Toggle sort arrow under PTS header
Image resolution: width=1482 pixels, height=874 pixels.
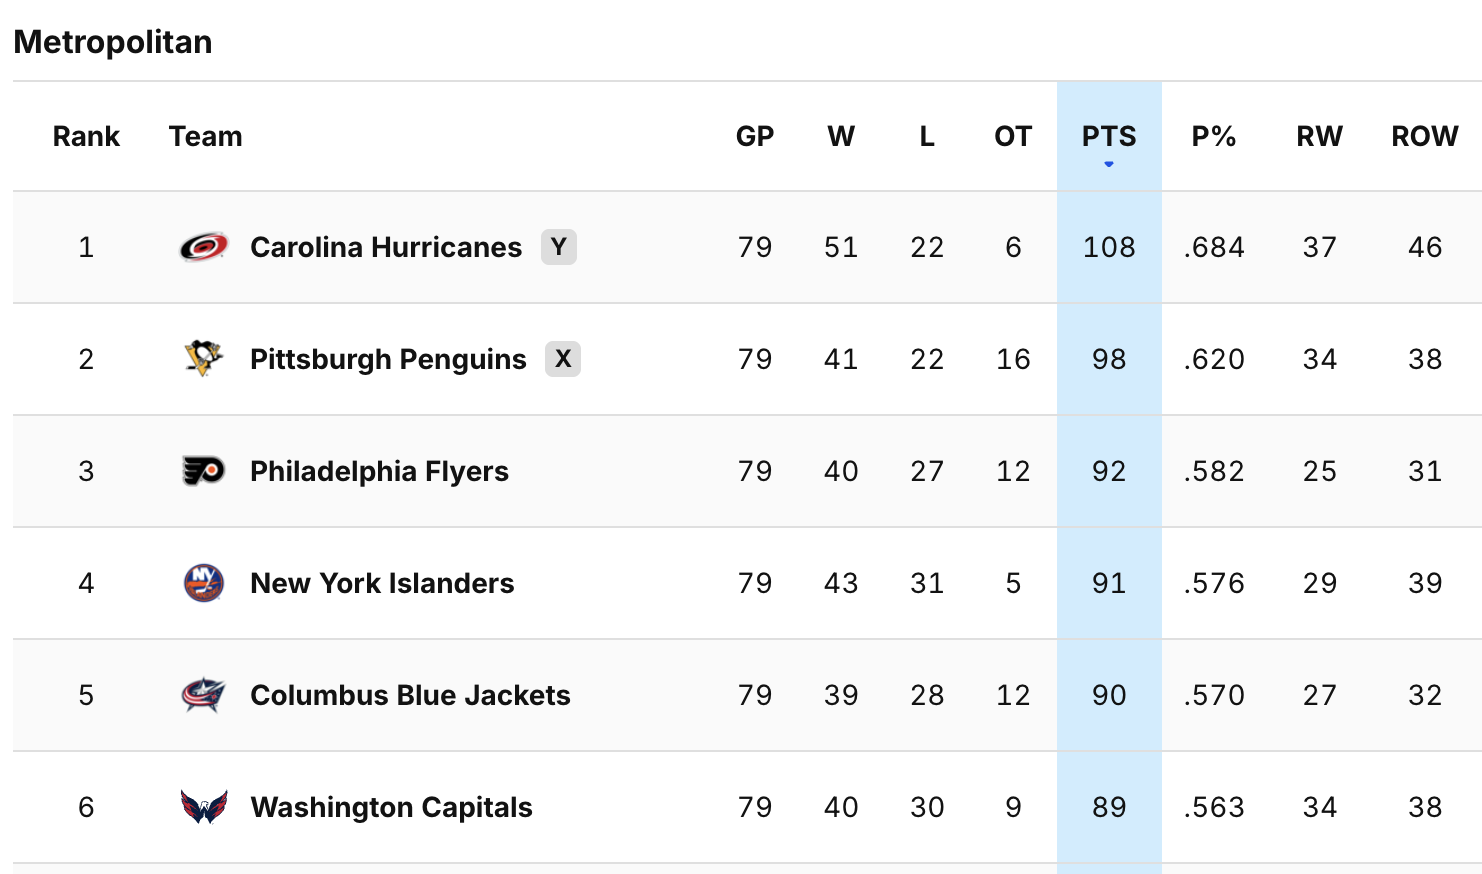click(1109, 164)
